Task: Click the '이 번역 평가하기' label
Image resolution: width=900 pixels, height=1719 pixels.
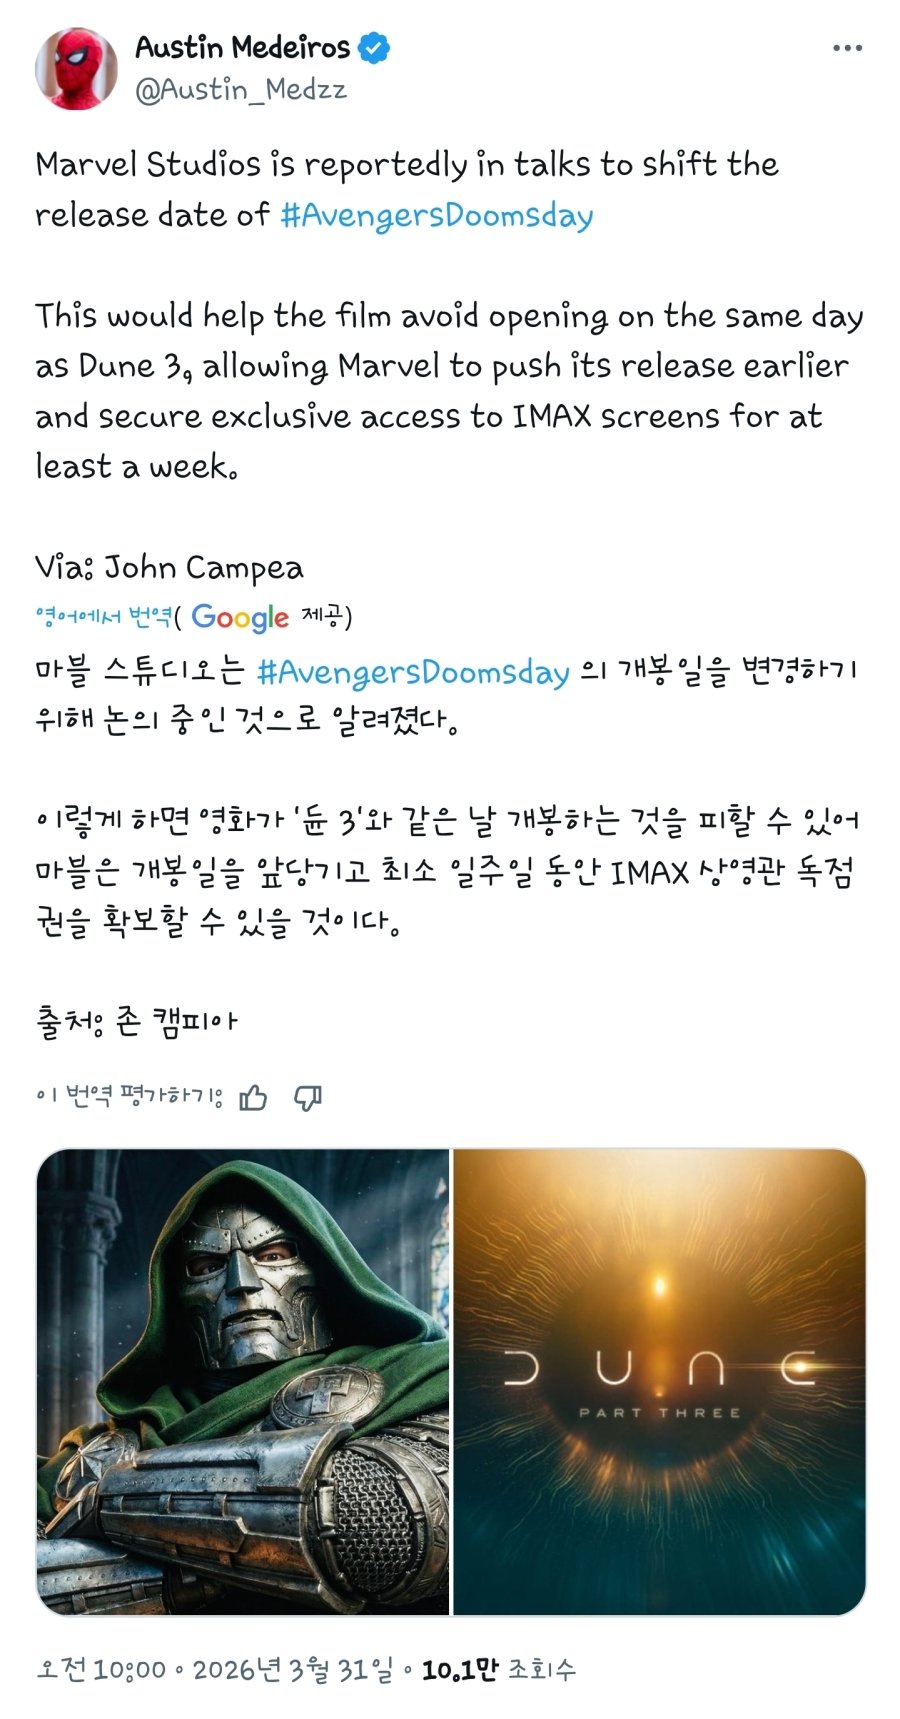Action: tap(129, 1097)
